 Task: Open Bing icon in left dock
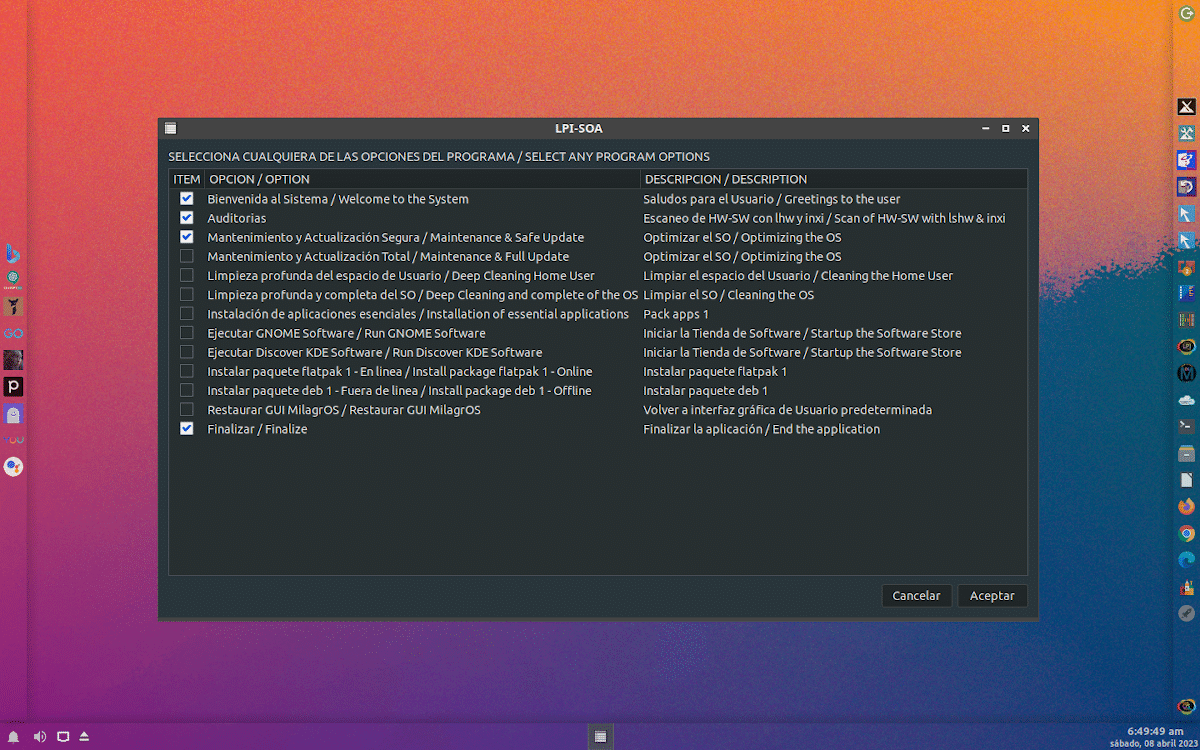[x=13, y=253]
